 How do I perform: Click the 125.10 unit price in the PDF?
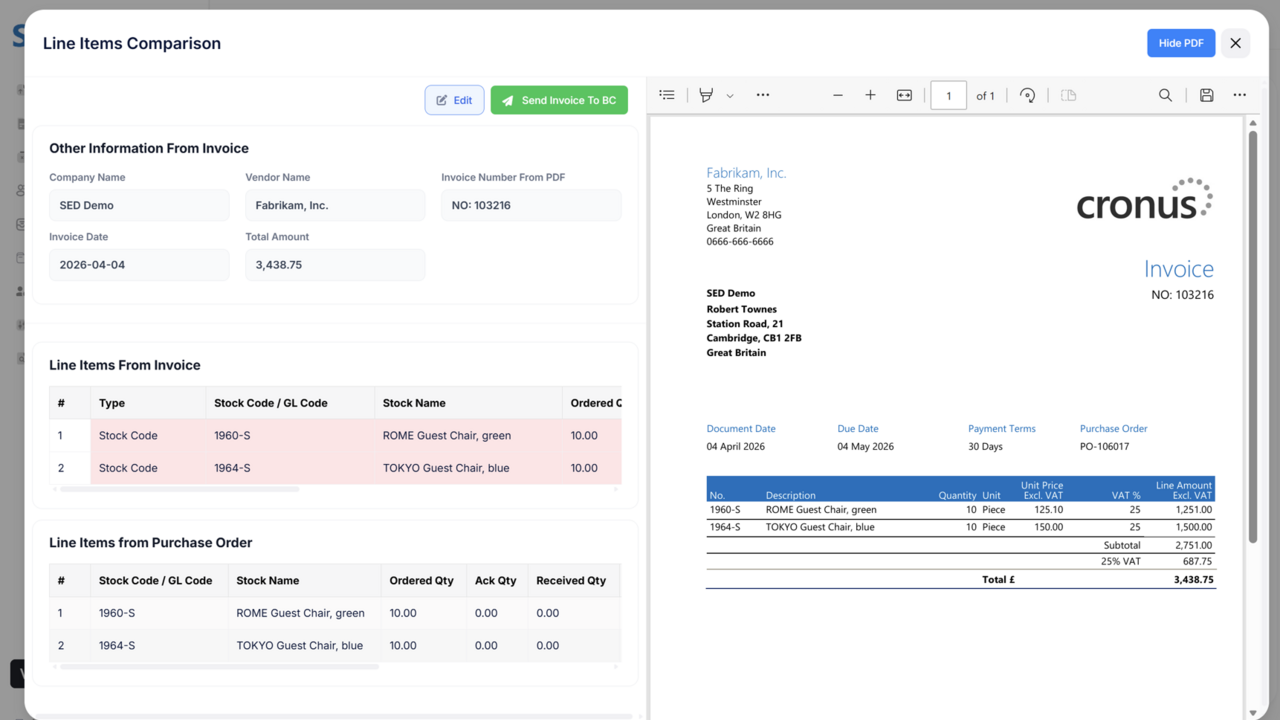tap(1048, 510)
